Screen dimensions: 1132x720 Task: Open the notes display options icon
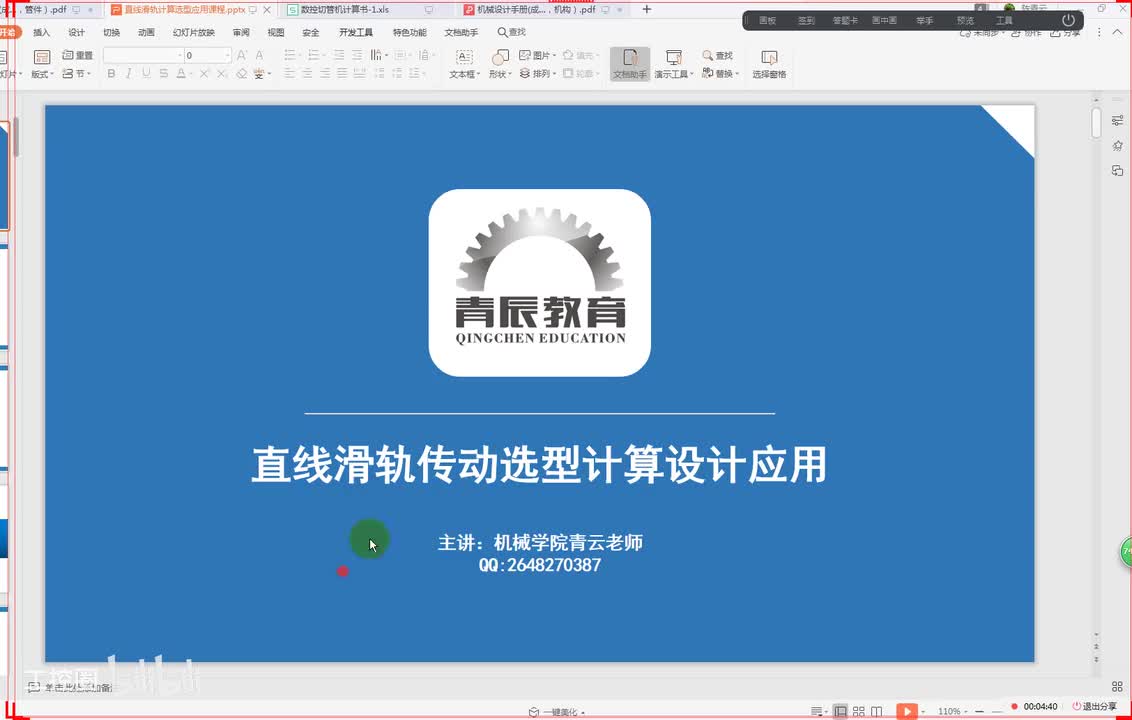[x=817, y=712]
